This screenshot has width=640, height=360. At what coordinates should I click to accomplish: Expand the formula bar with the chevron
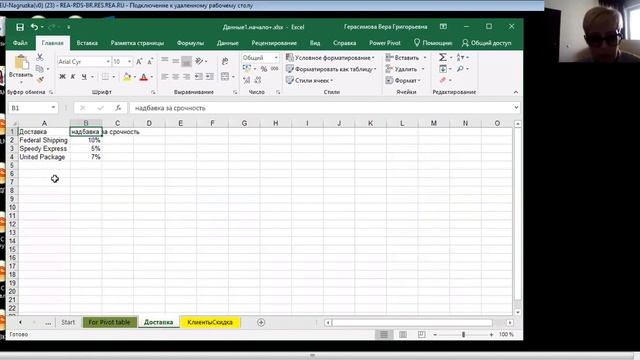[x=516, y=108]
